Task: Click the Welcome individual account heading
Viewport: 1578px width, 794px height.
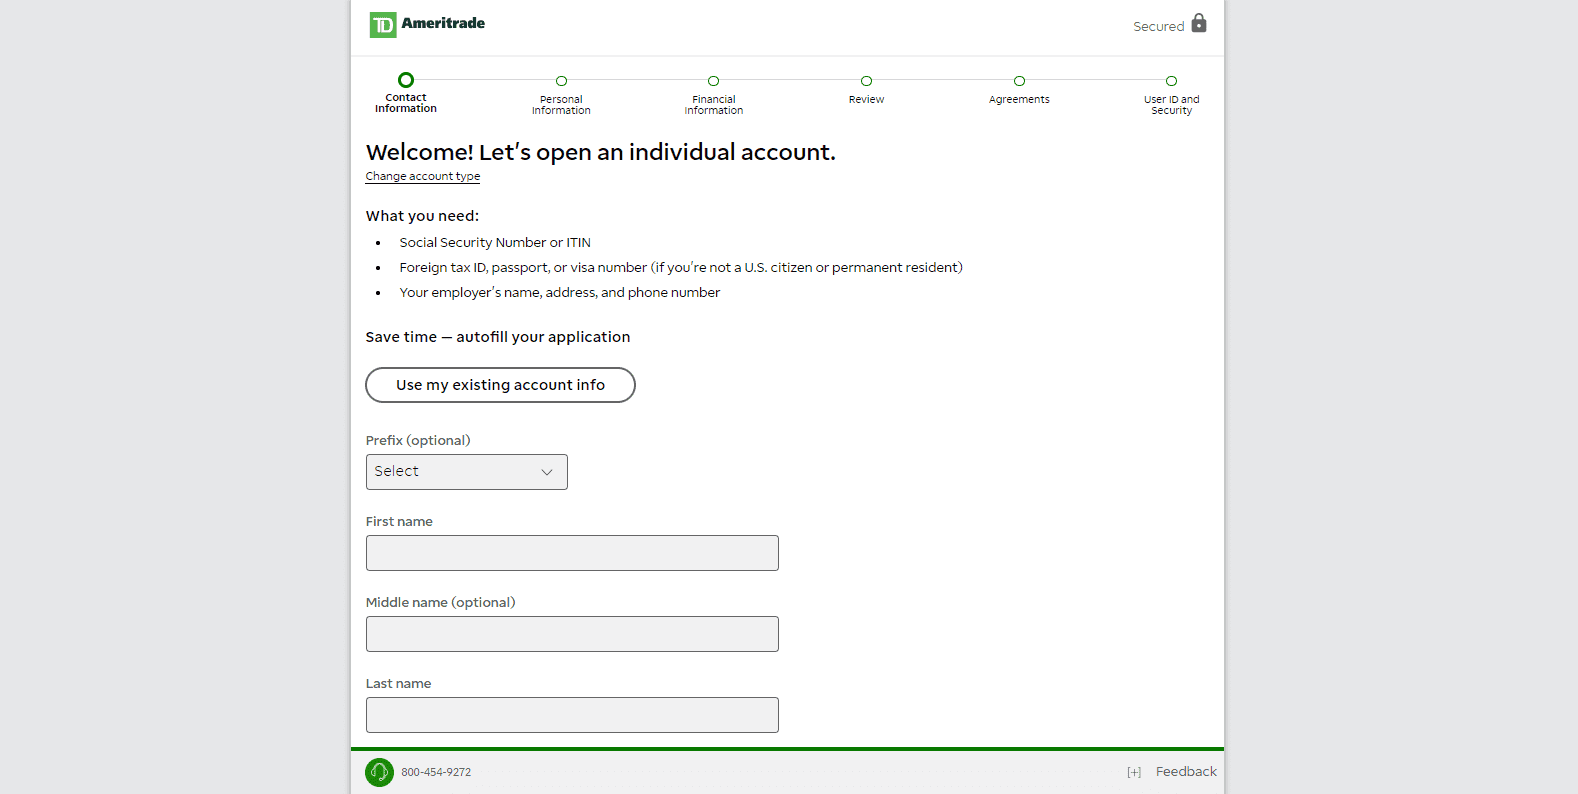Action: click(x=600, y=152)
